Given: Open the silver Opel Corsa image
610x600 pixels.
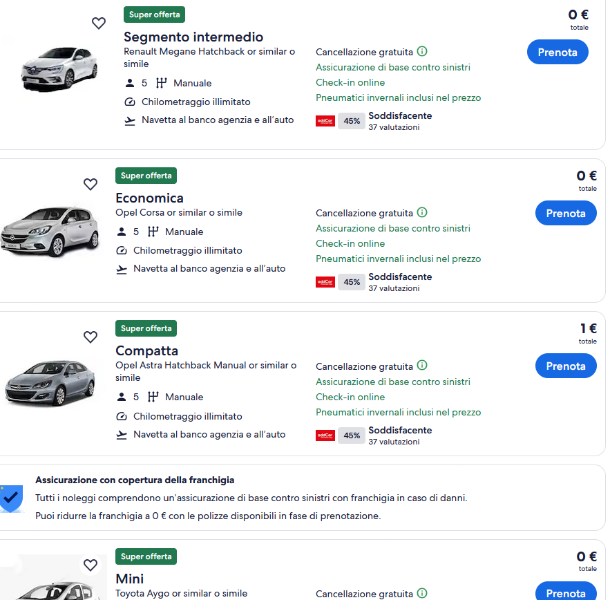Looking at the screenshot, I should 50,232.
